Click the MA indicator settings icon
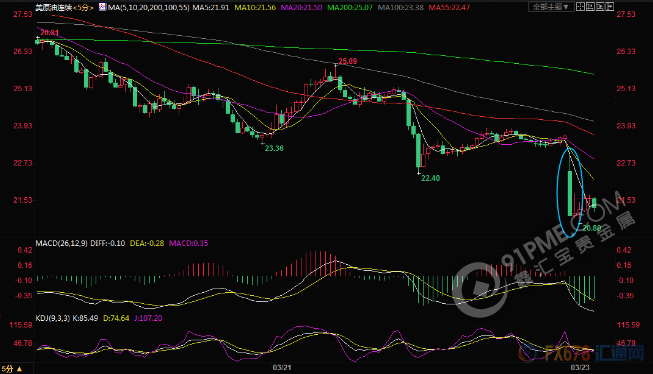Screen dimensions: 653x374 pos(102,7)
